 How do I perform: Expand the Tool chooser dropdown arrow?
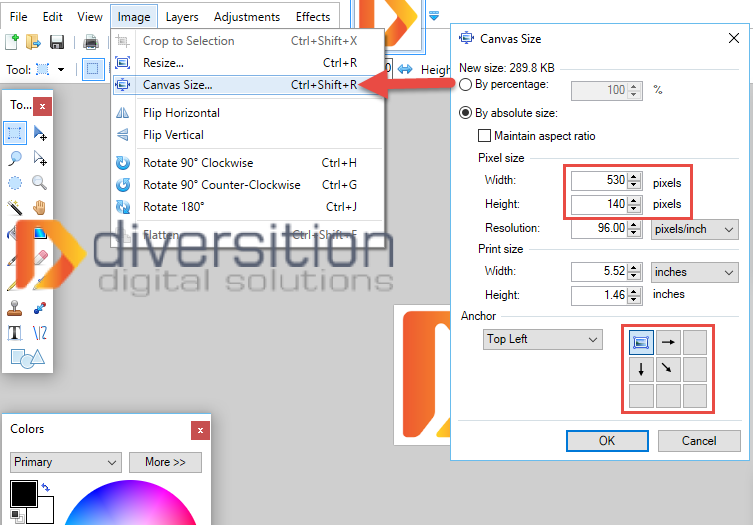(x=61, y=70)
